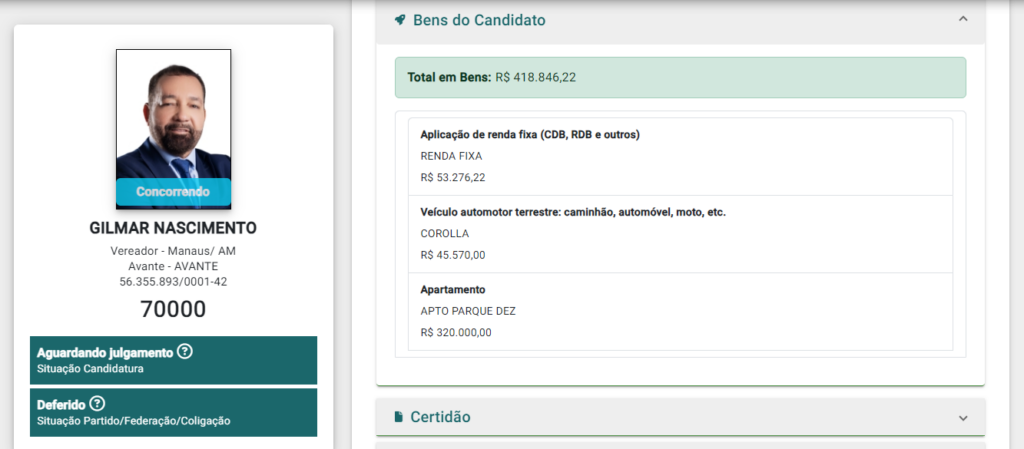Viewport: 1024px width, 449px height.
Task: Click the Concorrendo status badge
Action: [174, 191]
